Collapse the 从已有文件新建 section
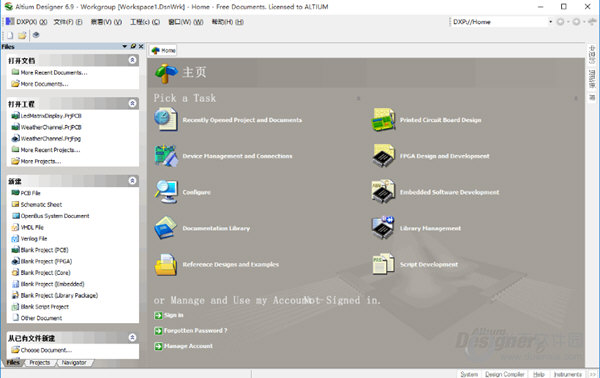 pyautogui.click(x=132, y=337)
